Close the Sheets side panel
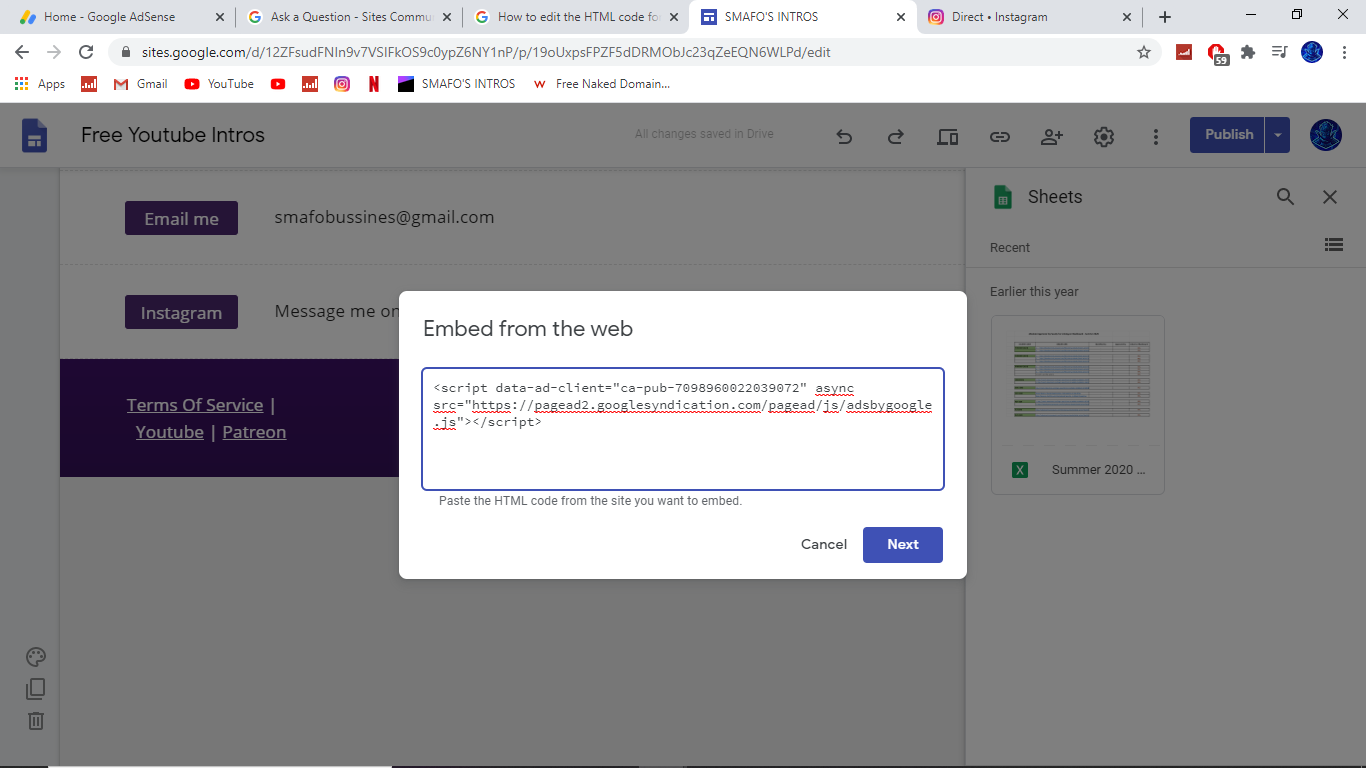1366x768 pixels. [x=1330, y=197]
